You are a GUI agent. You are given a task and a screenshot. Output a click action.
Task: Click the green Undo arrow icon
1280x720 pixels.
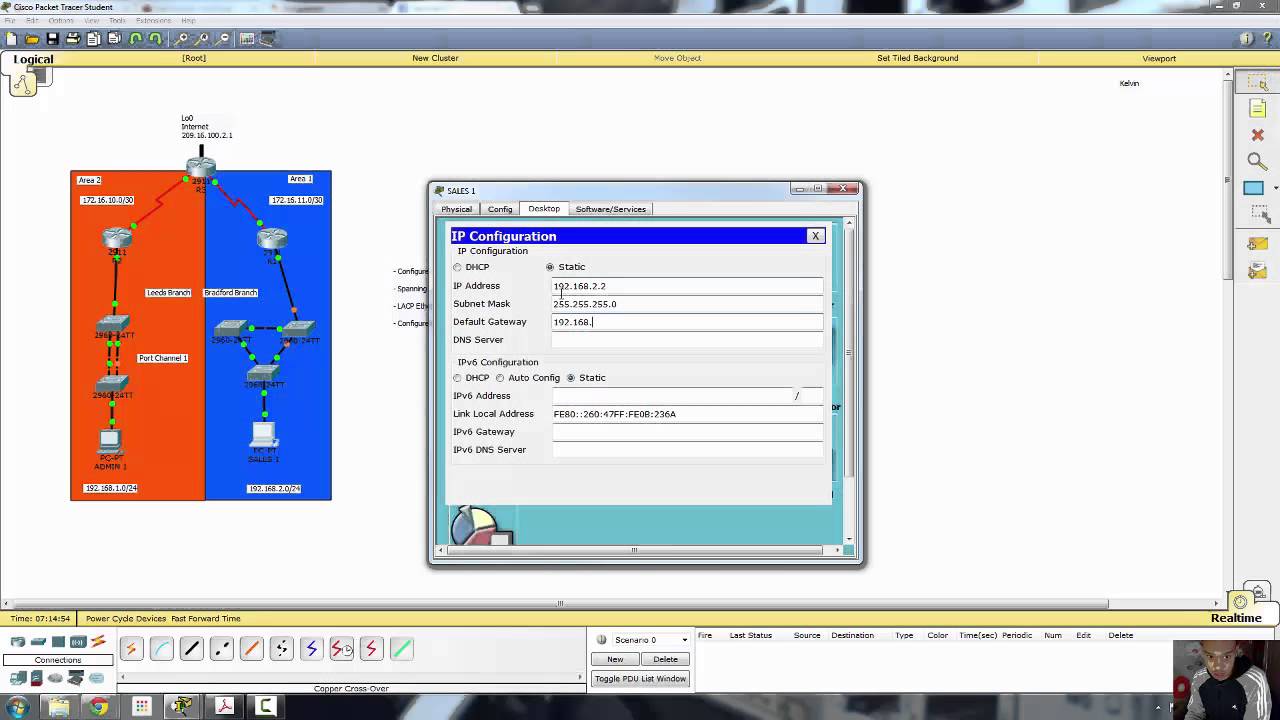click(135, 39)
